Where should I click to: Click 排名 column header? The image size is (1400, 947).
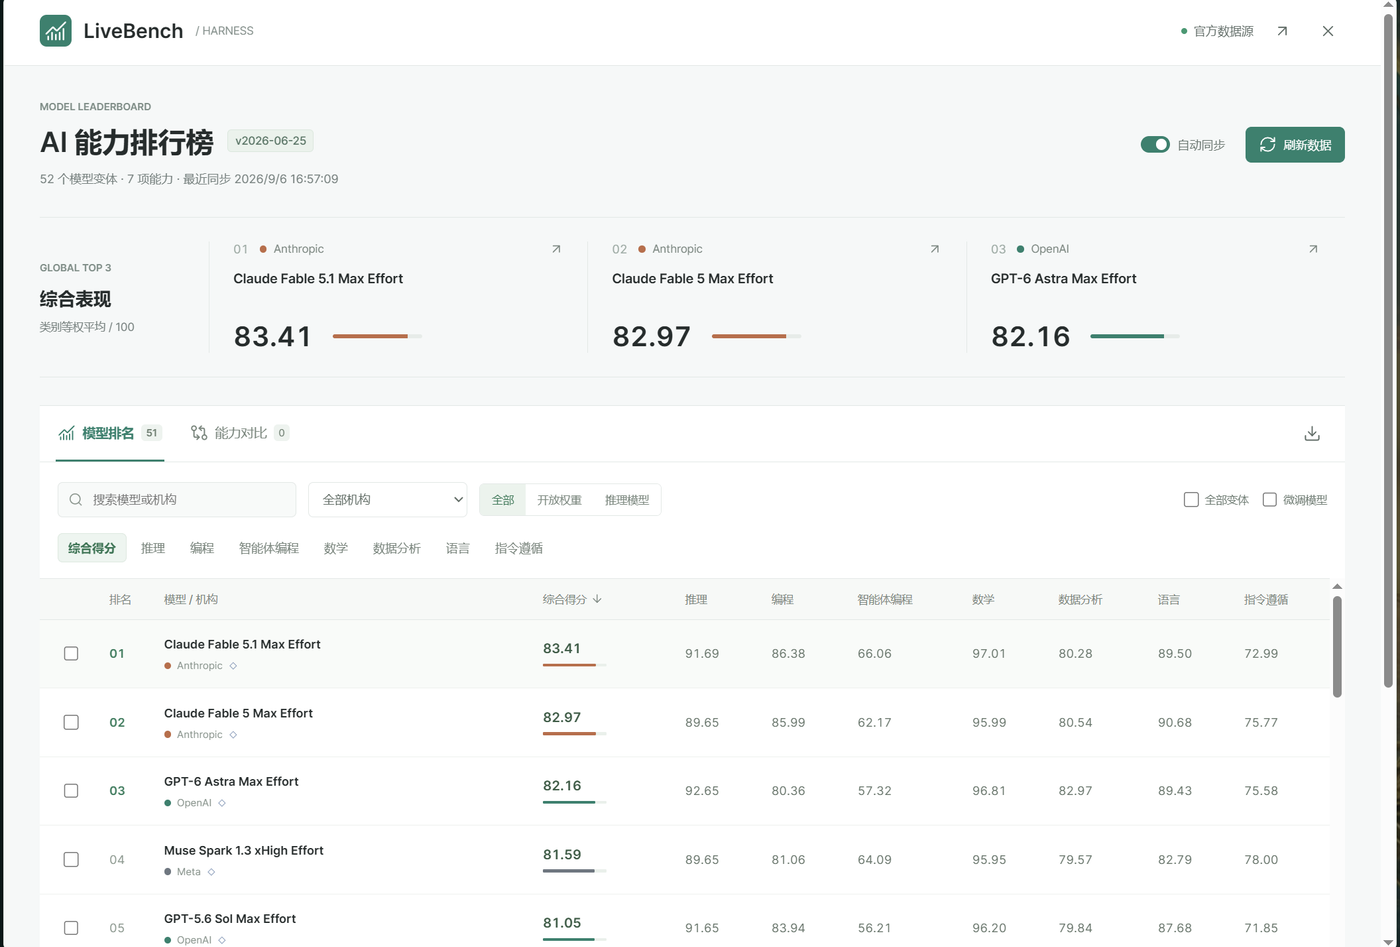[120, 600]
